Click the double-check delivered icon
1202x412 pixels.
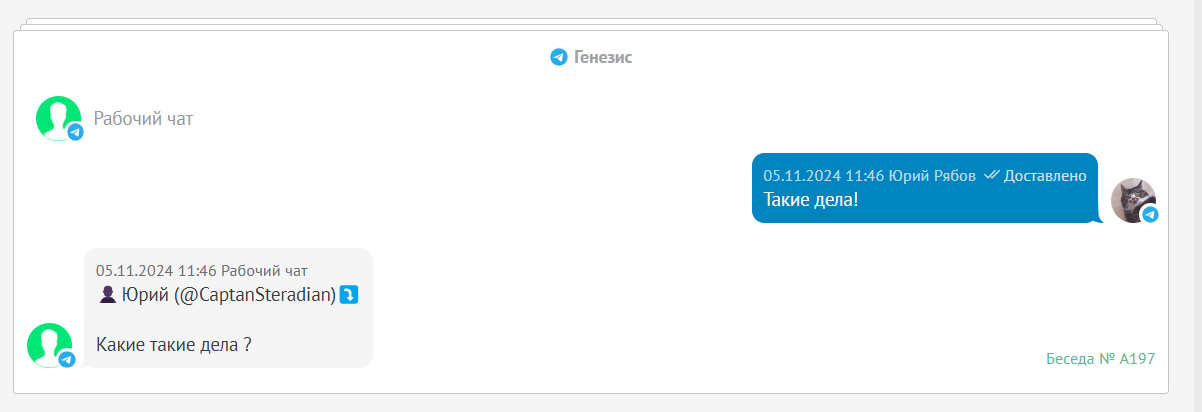[992, 175]
